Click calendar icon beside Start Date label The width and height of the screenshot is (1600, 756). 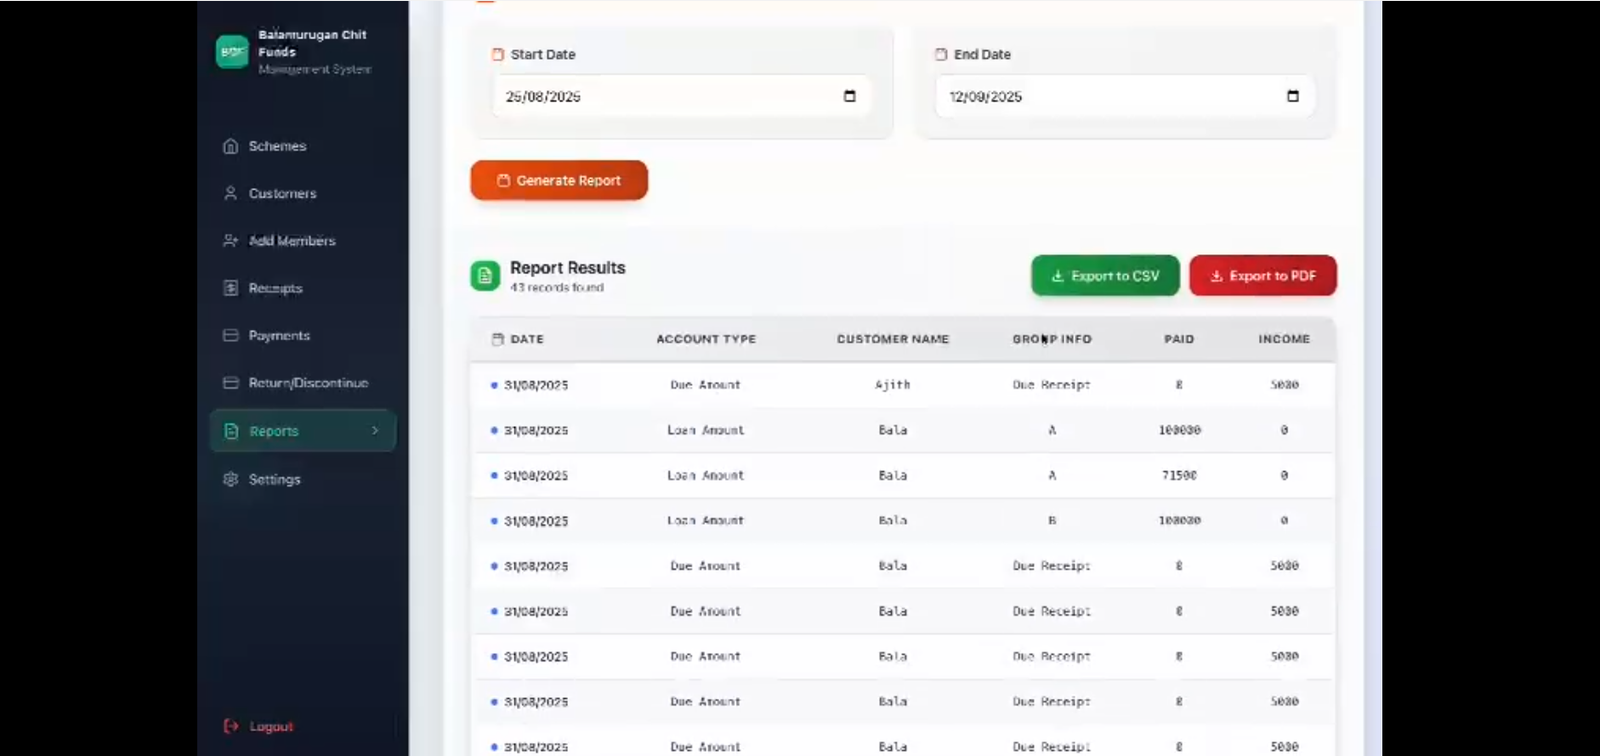pos(498,54)
